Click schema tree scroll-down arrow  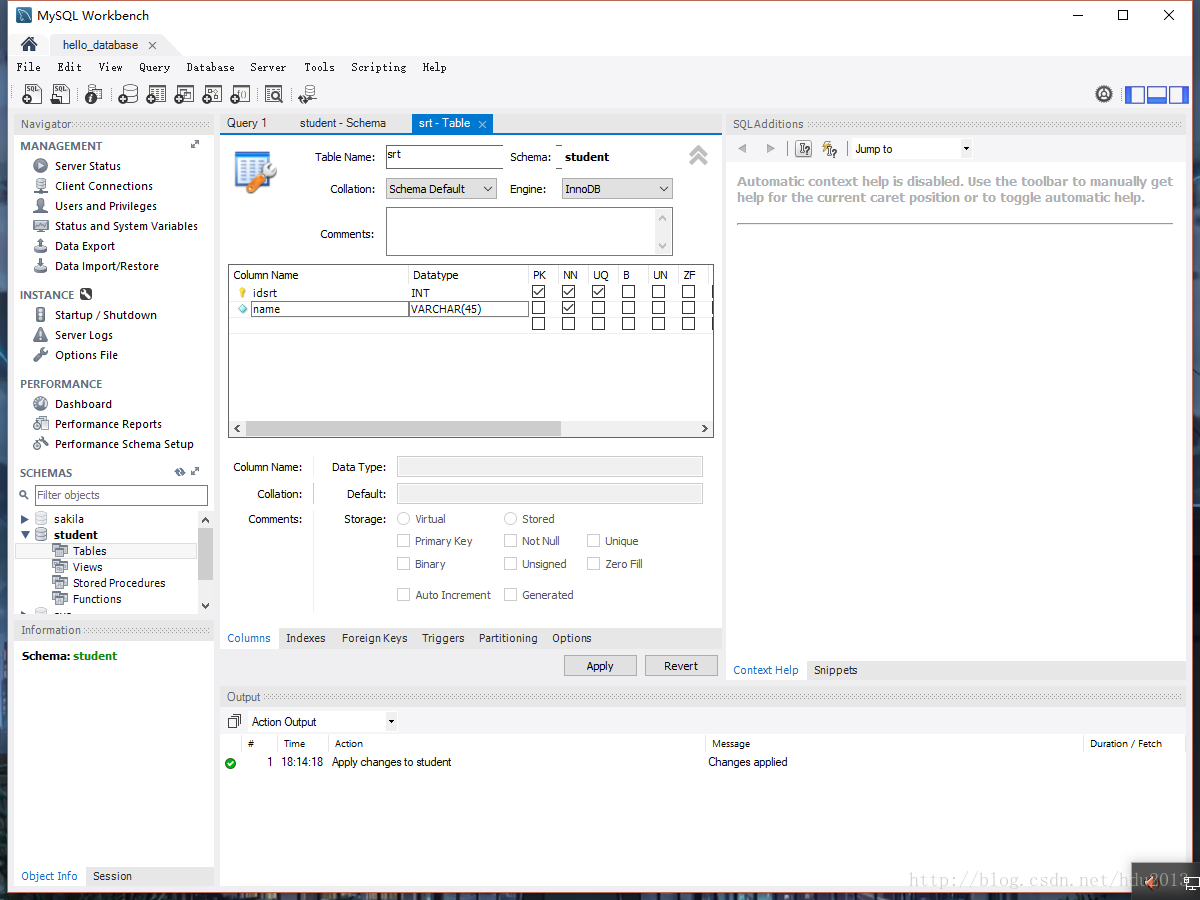[206, 605]
